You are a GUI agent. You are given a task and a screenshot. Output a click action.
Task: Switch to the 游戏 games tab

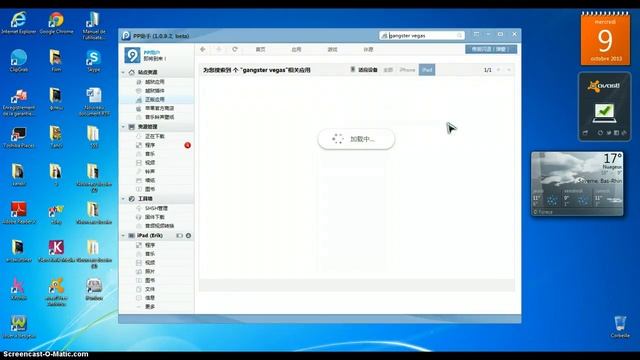point(332,49)
